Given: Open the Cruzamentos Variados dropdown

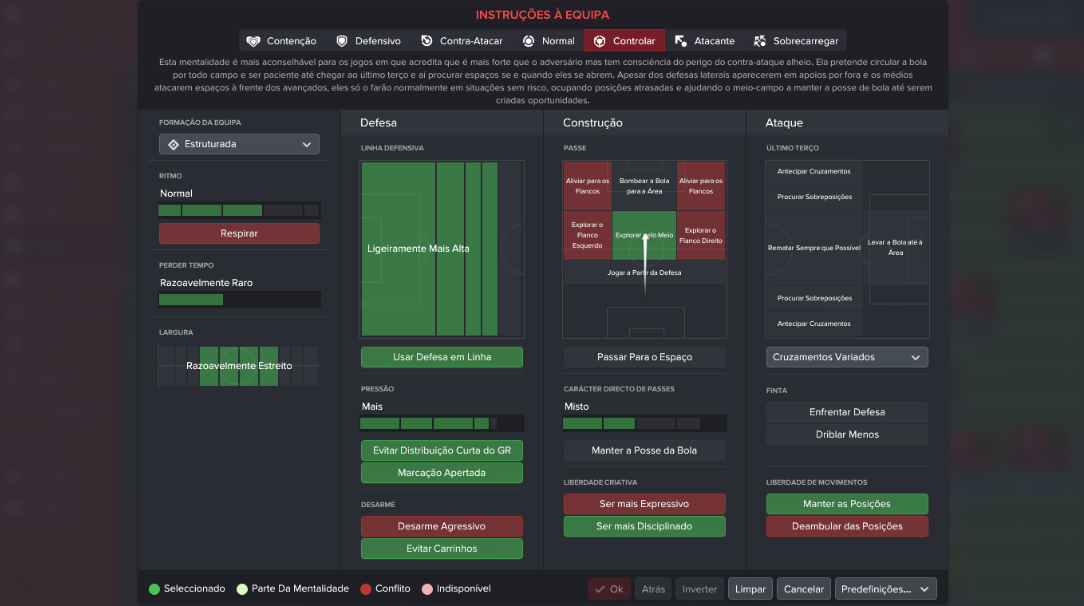Looking at the screenshot, I should [847, 357].
